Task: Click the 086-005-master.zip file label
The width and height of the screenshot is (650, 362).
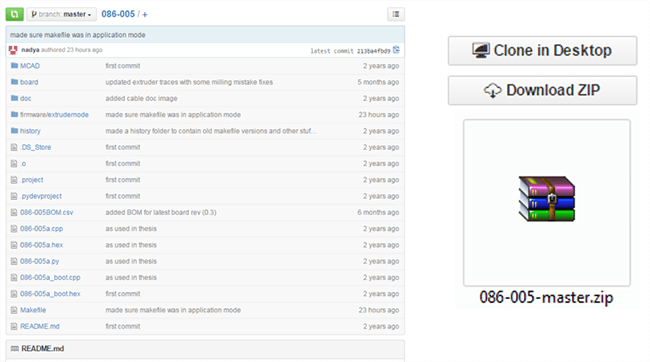Action: pos(546,297)
